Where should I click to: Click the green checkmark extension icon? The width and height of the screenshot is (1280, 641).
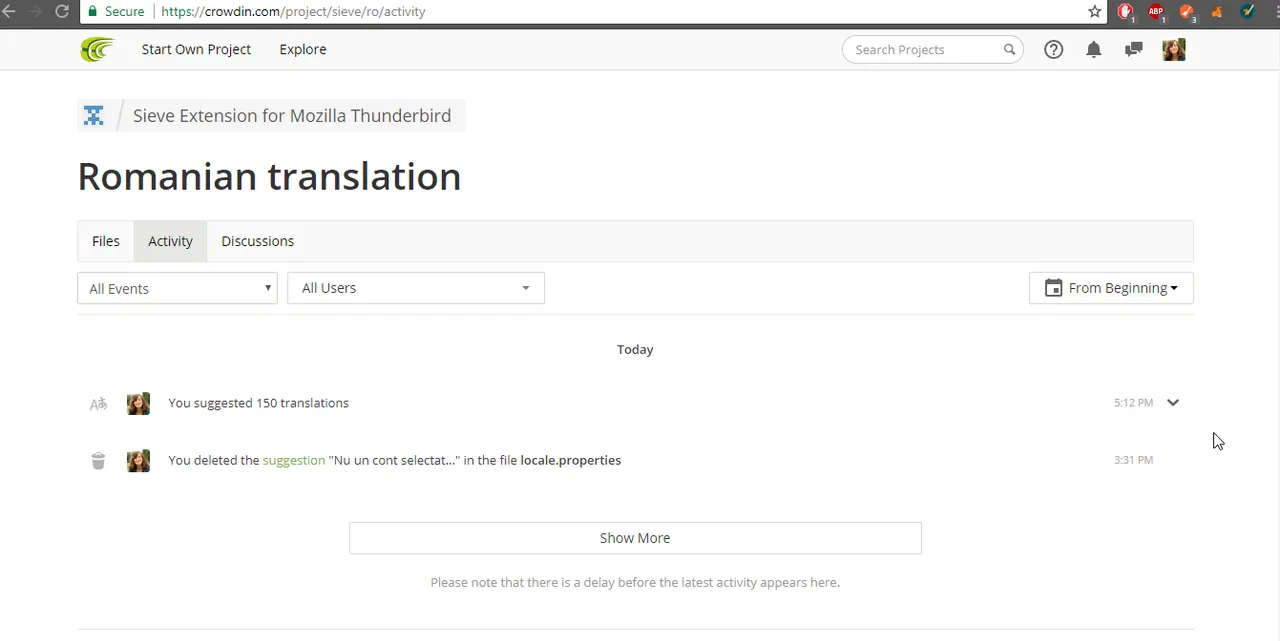pos(1248,12)
